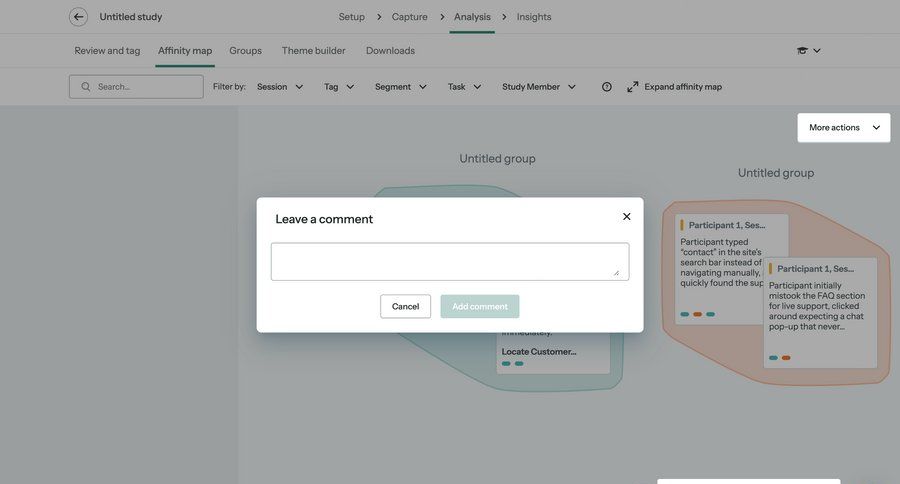The width and height of the screenshot is (900, 484).
Task: Open the Task filter dropdown
Action: coord(464,87)
